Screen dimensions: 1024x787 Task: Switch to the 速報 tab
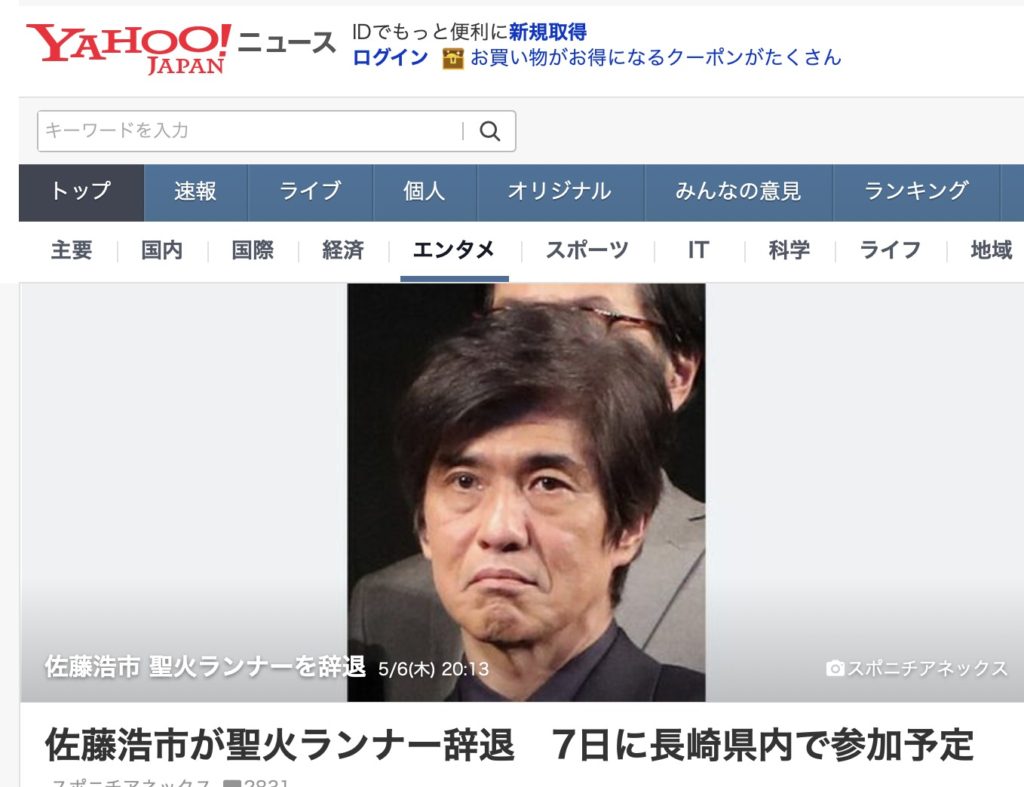pyautogui.click(x=195, y=193)
